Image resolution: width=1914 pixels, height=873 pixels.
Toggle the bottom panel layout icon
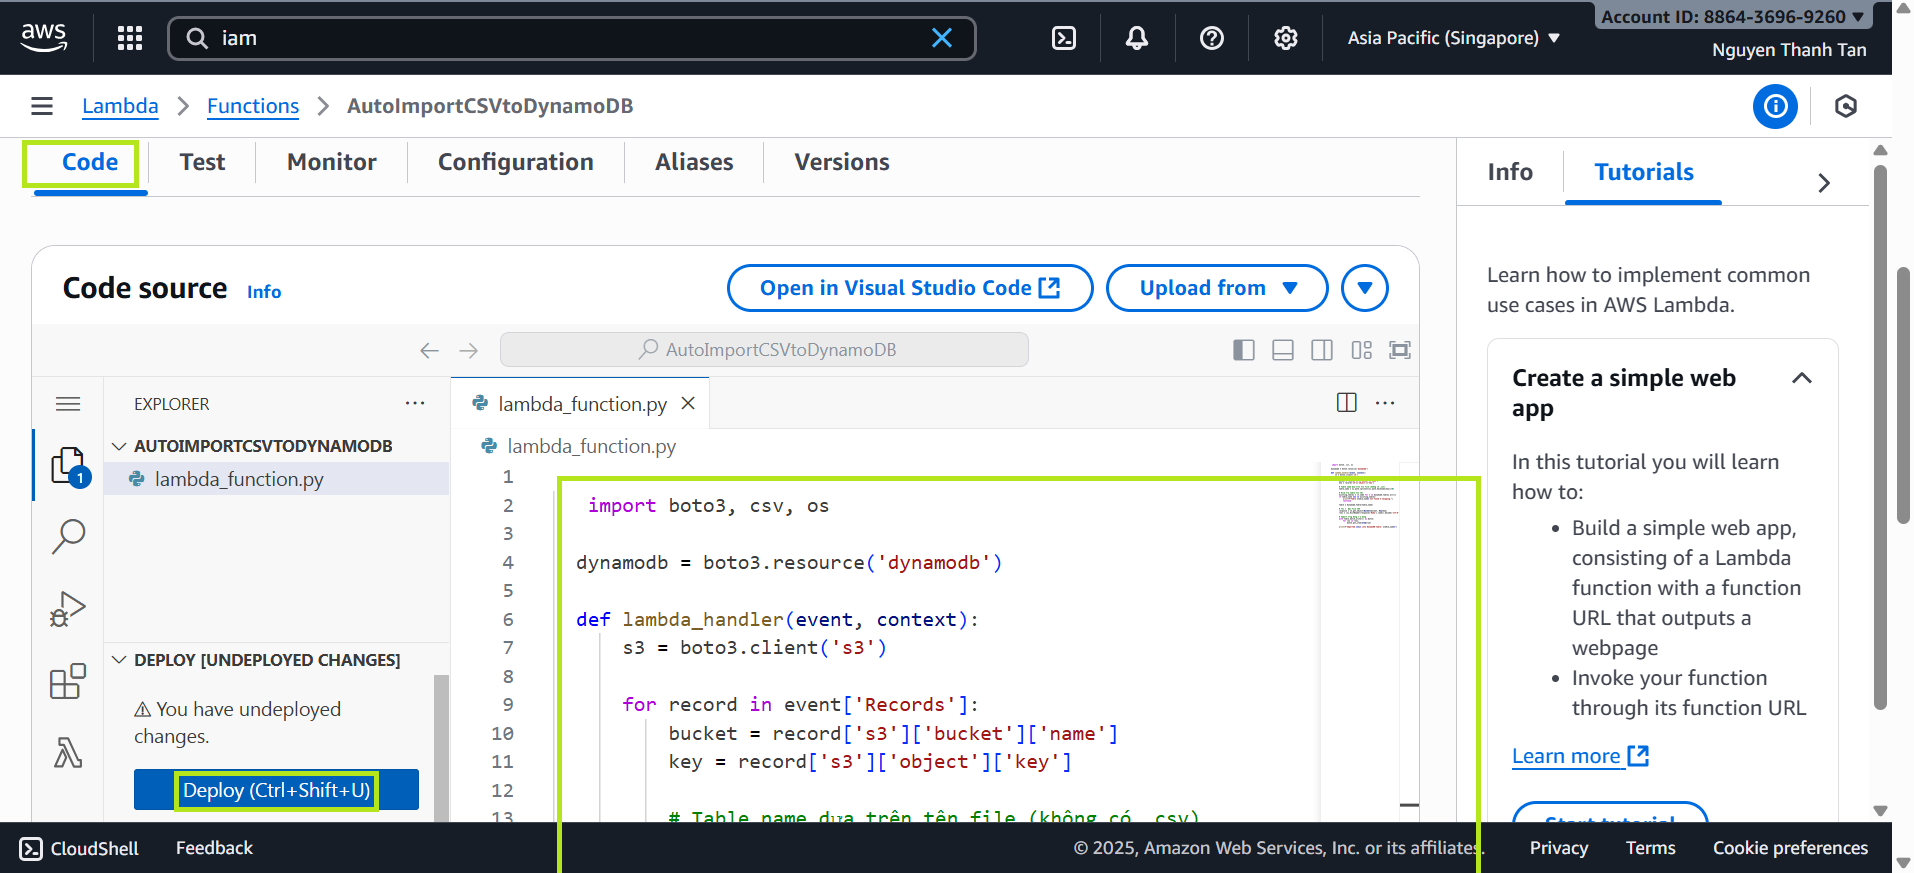pos(1283,350)
